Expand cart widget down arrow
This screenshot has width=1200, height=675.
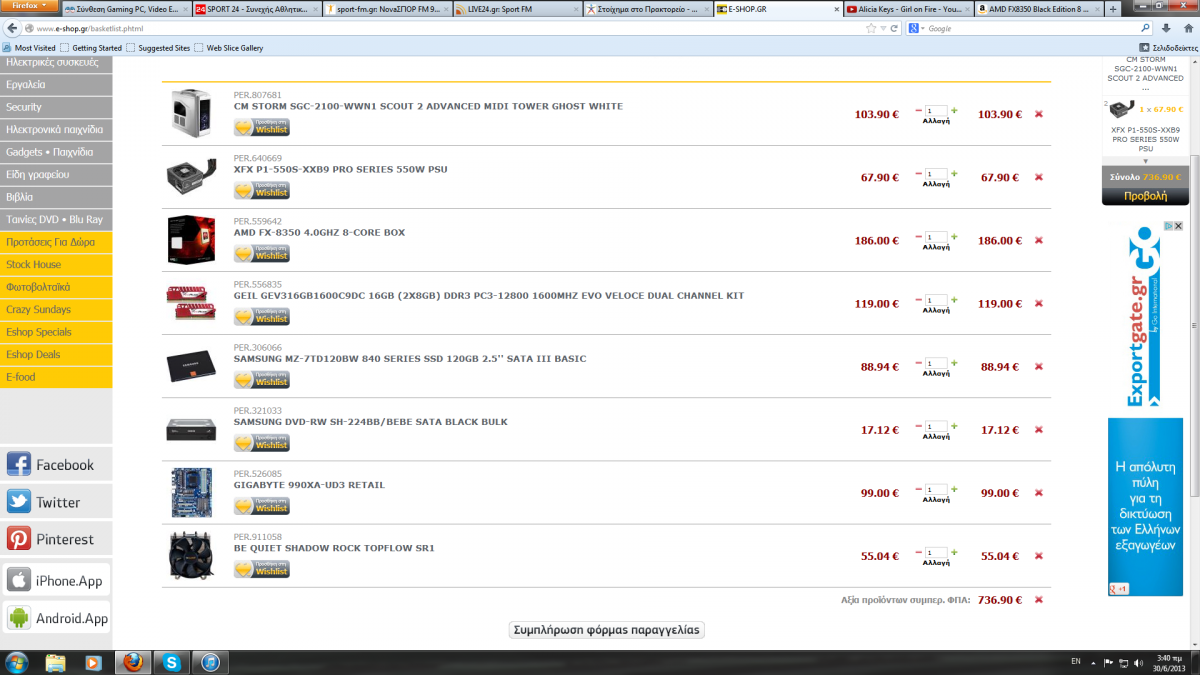(x=1146, y=161)
